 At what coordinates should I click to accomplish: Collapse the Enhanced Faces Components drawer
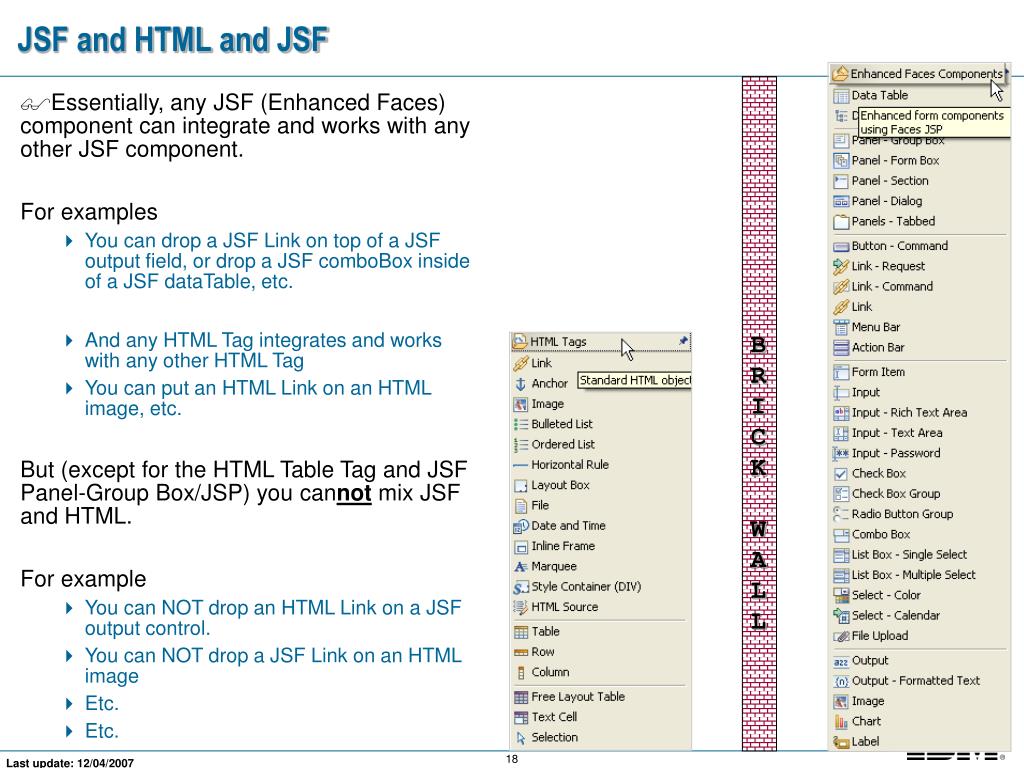[919, 74]
